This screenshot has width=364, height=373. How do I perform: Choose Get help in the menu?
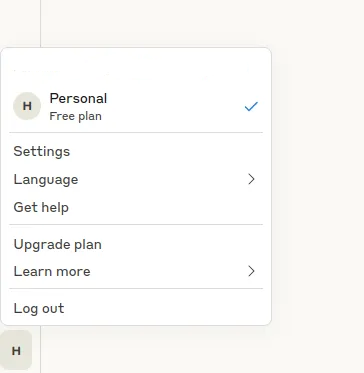click(136, 207)
